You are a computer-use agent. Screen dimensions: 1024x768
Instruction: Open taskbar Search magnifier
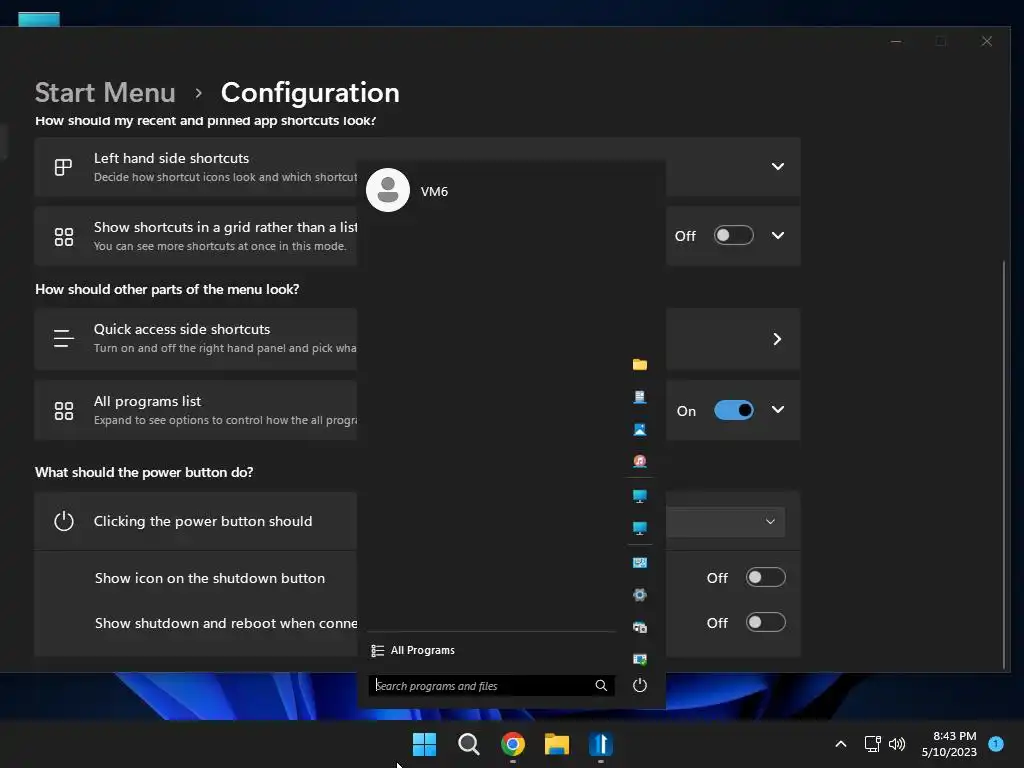click(x=468, y=744)
